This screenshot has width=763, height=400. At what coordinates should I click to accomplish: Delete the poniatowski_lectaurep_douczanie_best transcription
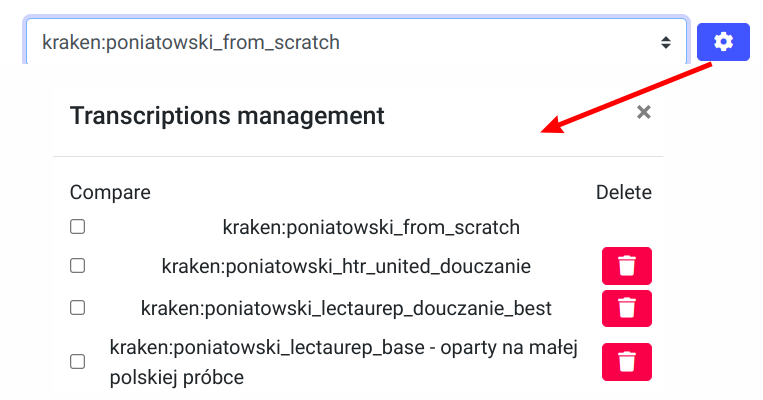[x=626, y=308]
